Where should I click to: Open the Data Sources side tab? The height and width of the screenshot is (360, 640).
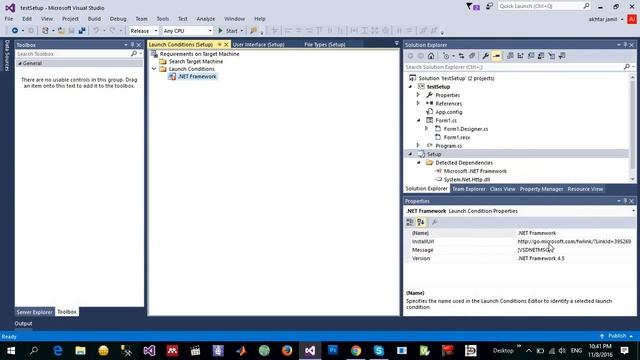tap(7, 56)
